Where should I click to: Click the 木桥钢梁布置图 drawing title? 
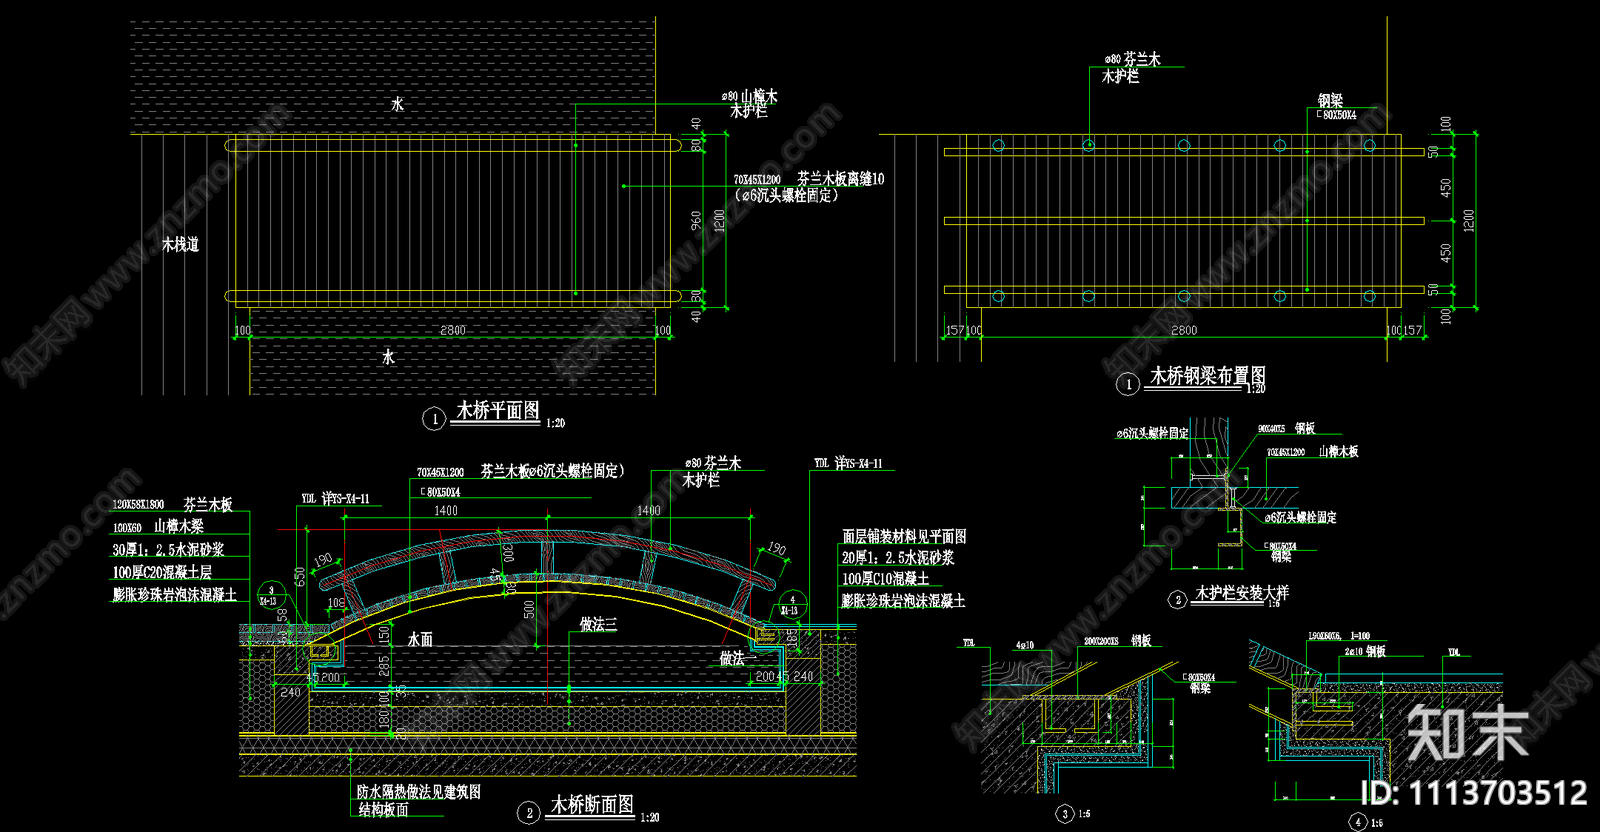tap(1207, 376)
